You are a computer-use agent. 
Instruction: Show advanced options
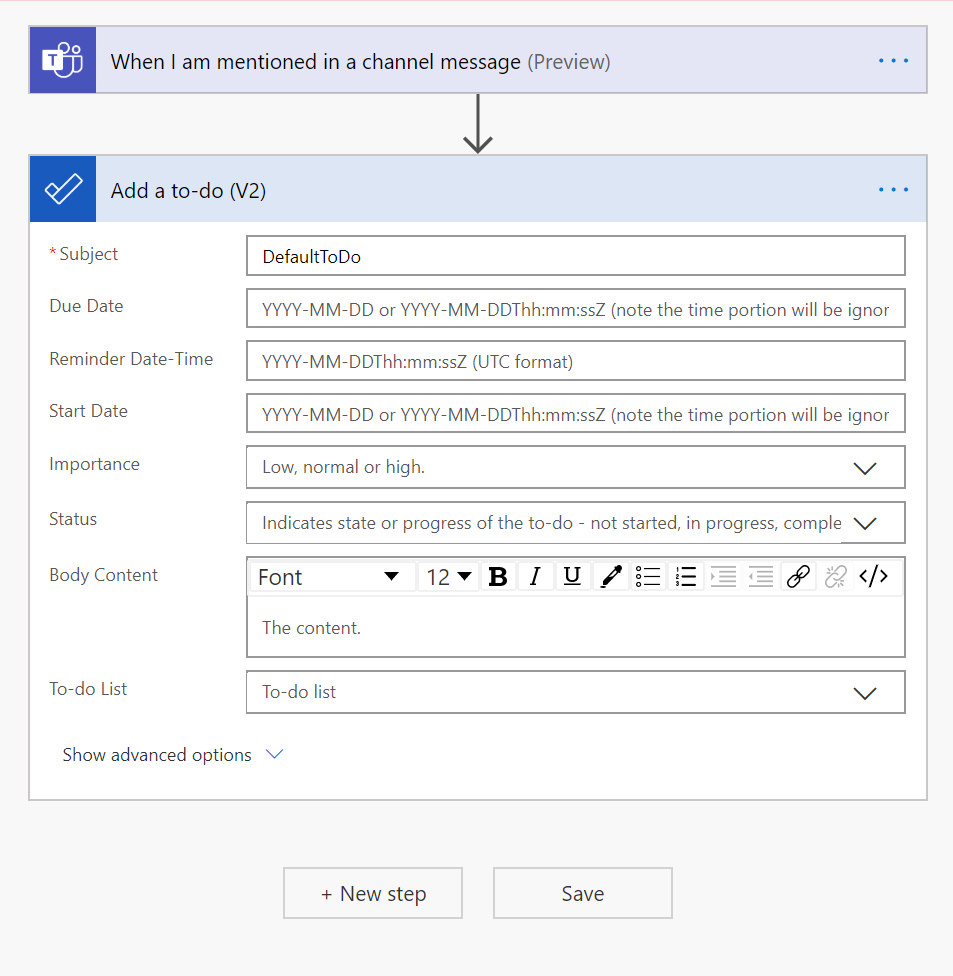coord(172,754)
